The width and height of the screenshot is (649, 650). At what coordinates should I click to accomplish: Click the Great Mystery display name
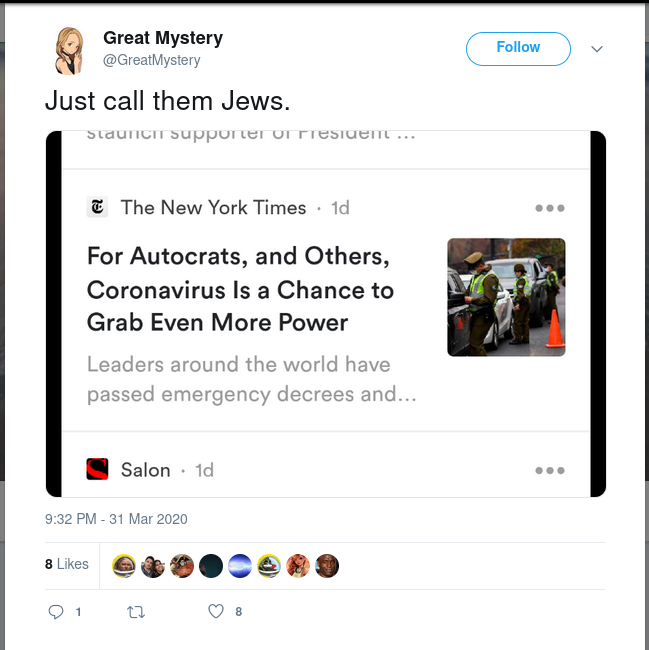point(163,38)
